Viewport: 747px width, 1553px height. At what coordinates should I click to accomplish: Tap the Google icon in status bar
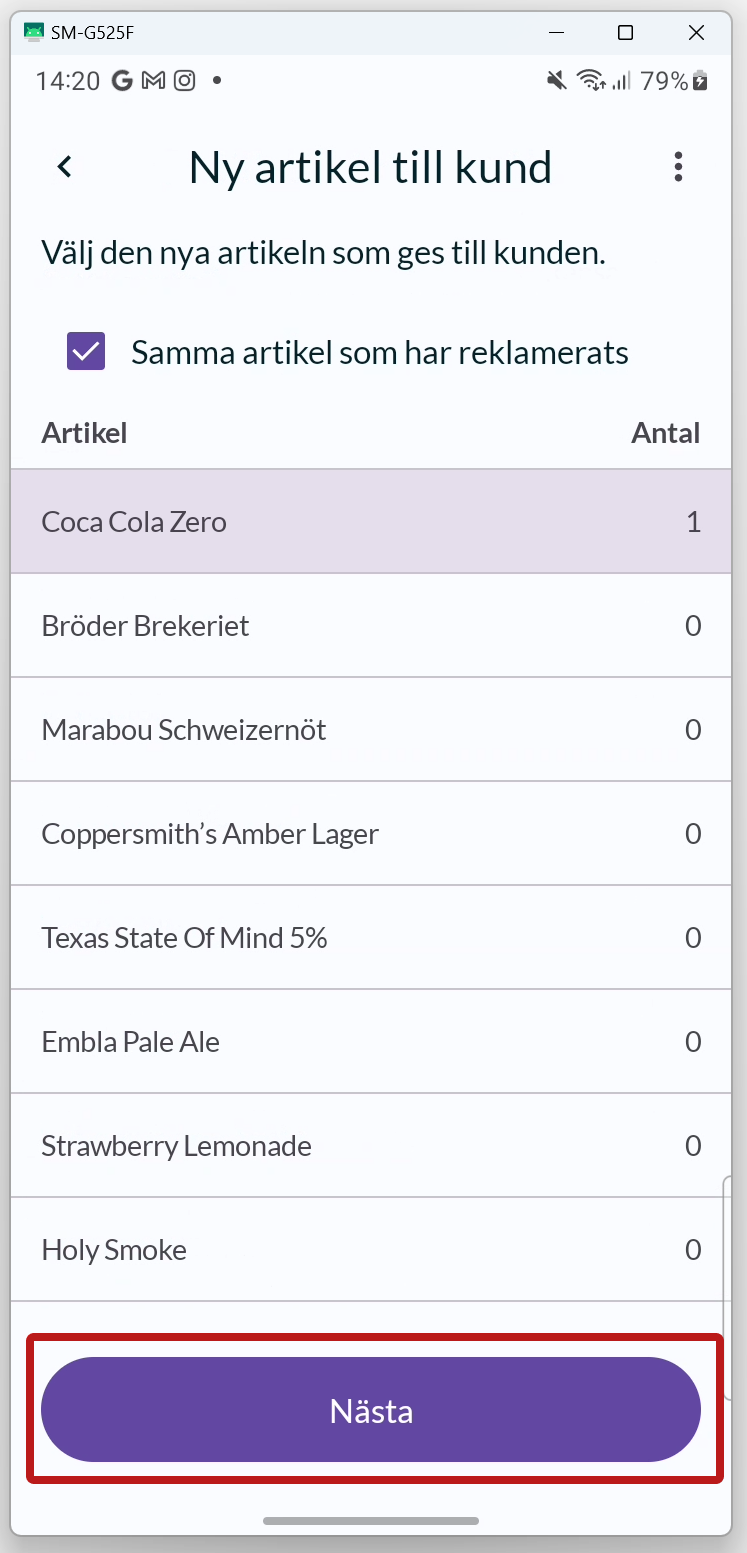[122, 81]
